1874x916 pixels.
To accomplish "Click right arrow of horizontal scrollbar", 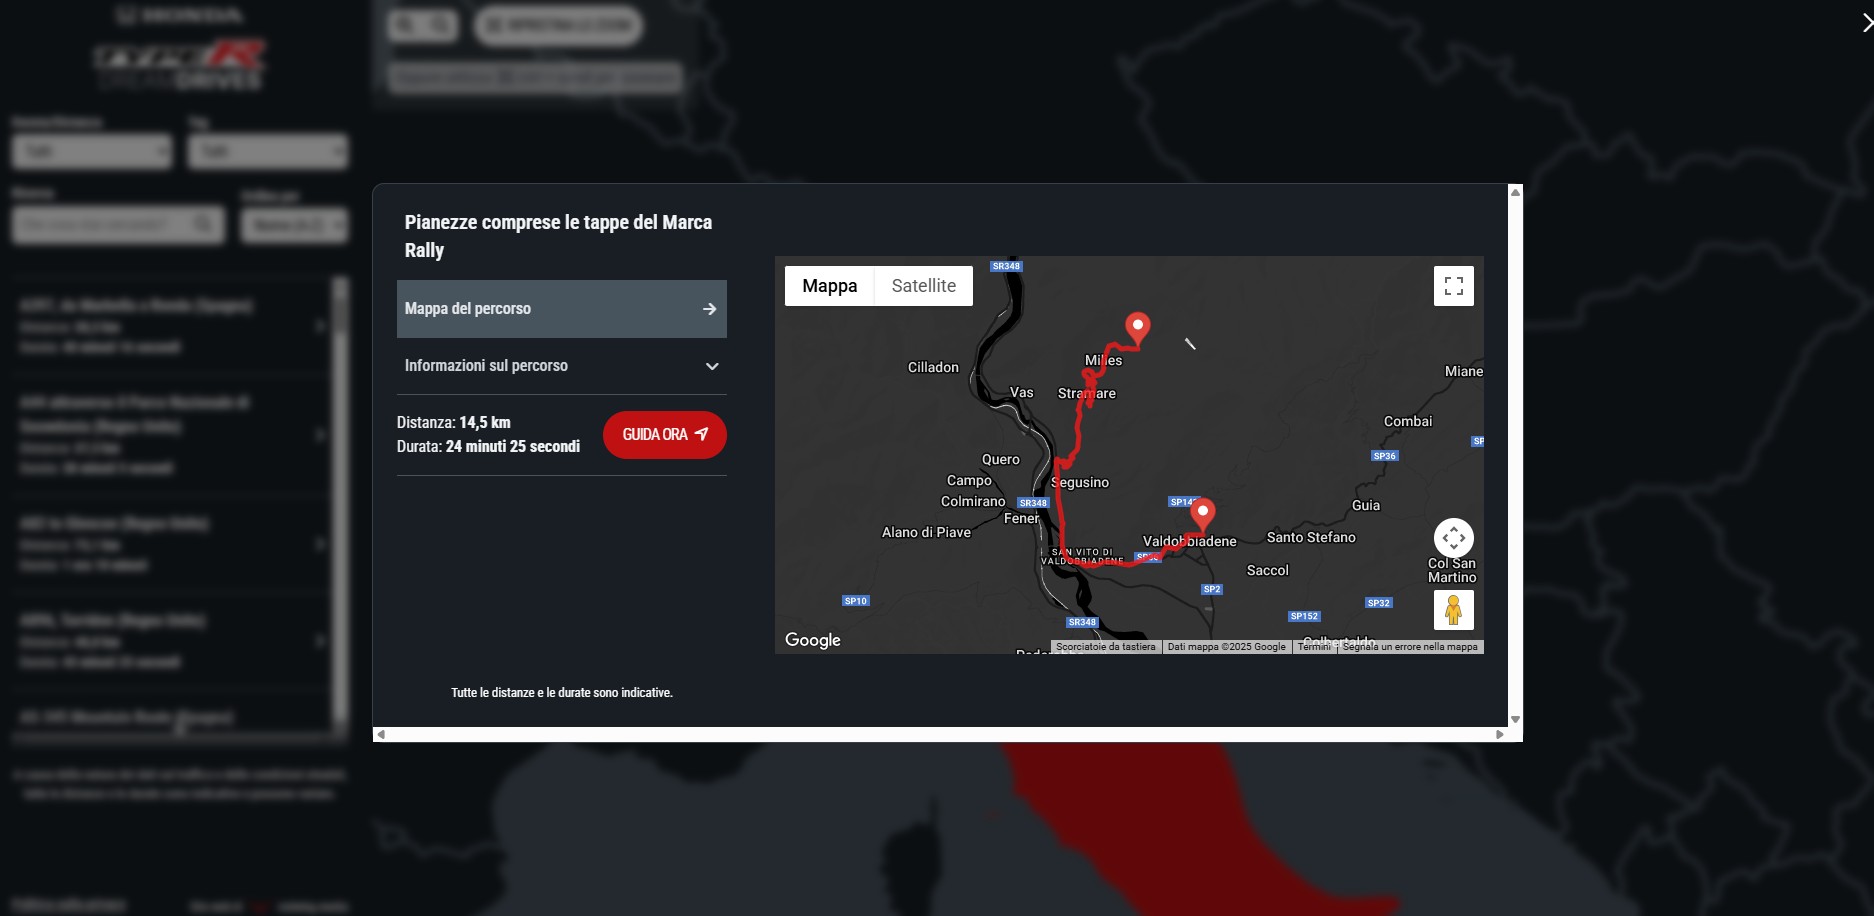I will (1499, 735).
